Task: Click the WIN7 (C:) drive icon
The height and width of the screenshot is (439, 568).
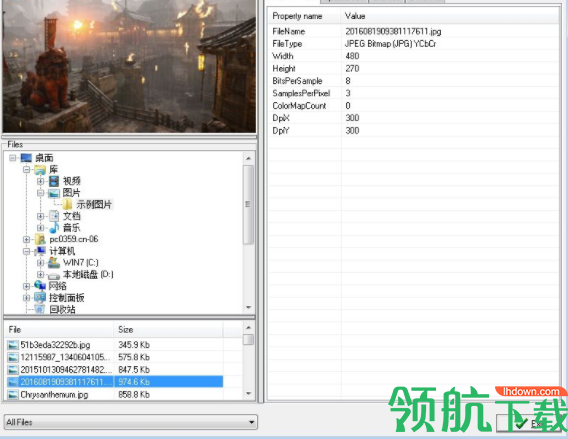Action: click(54, 263)
